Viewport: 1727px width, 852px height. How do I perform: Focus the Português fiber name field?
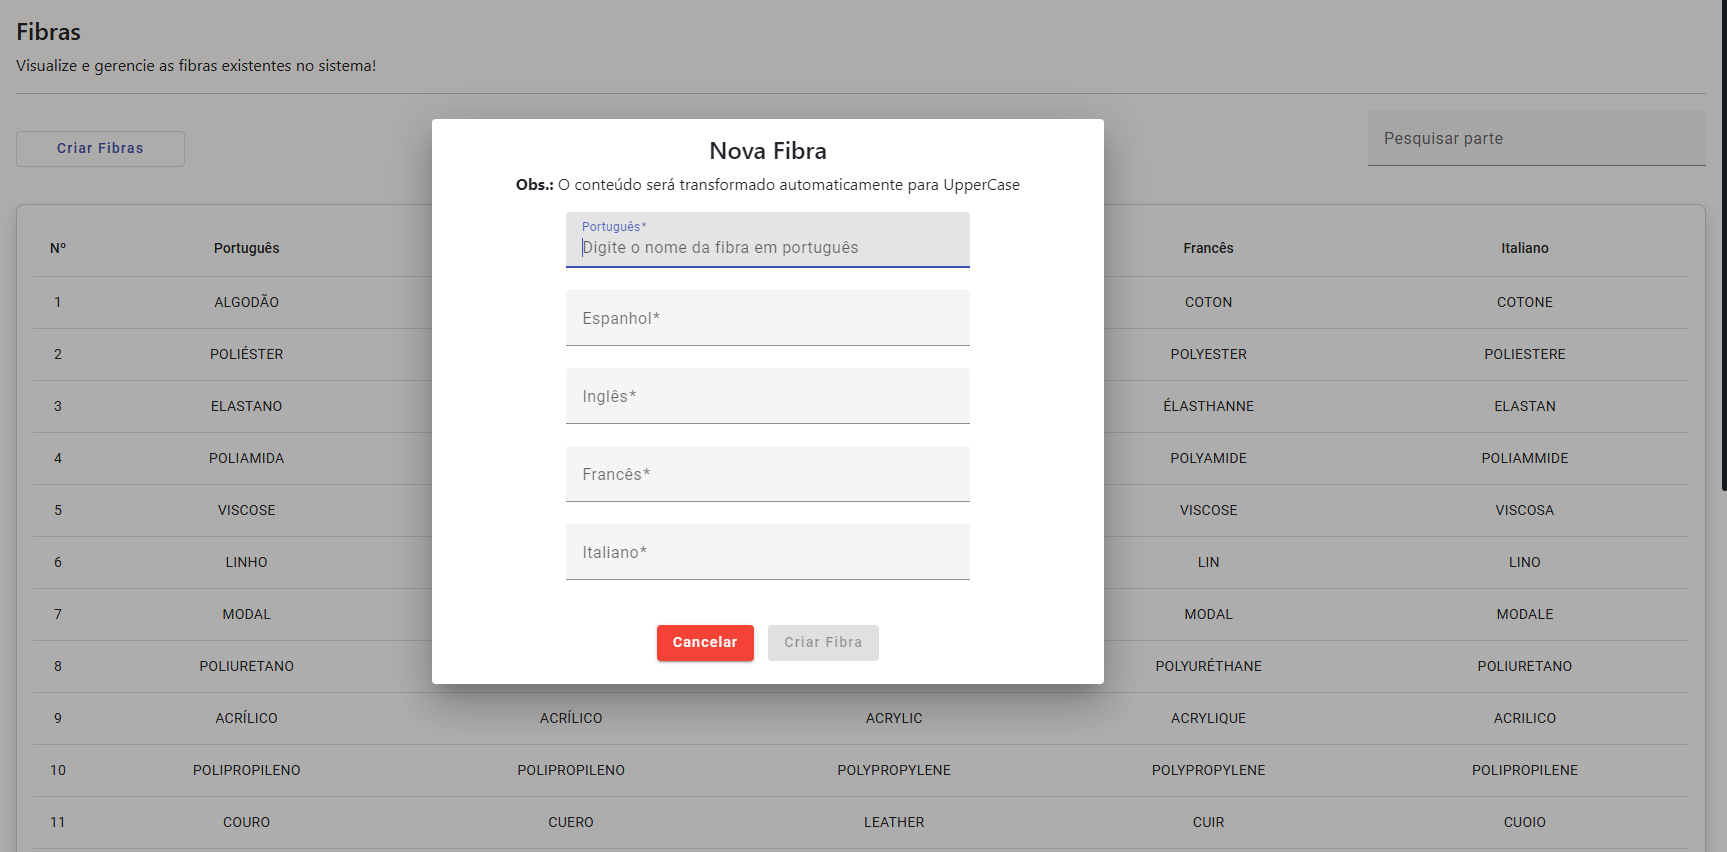pos(767,246)
